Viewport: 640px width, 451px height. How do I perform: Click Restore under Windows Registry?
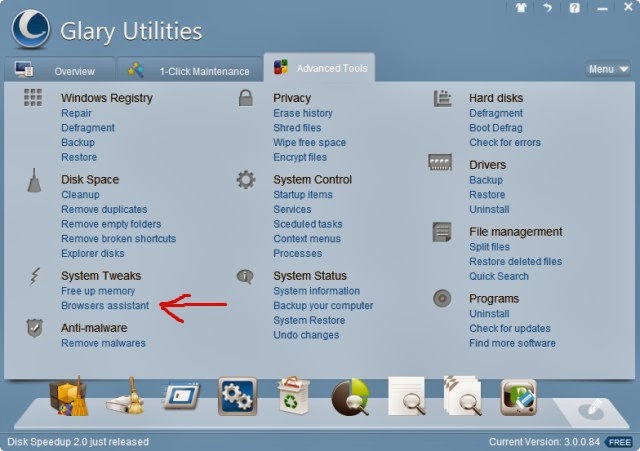(x=79, y=157)
